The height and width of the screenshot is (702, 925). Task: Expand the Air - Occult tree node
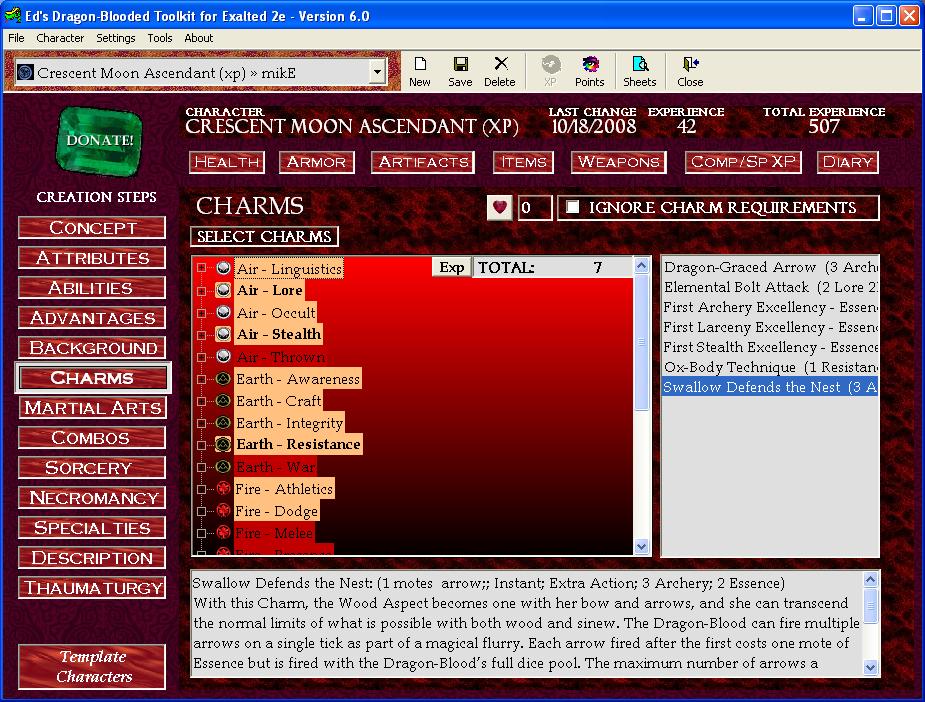click(202, 313)
